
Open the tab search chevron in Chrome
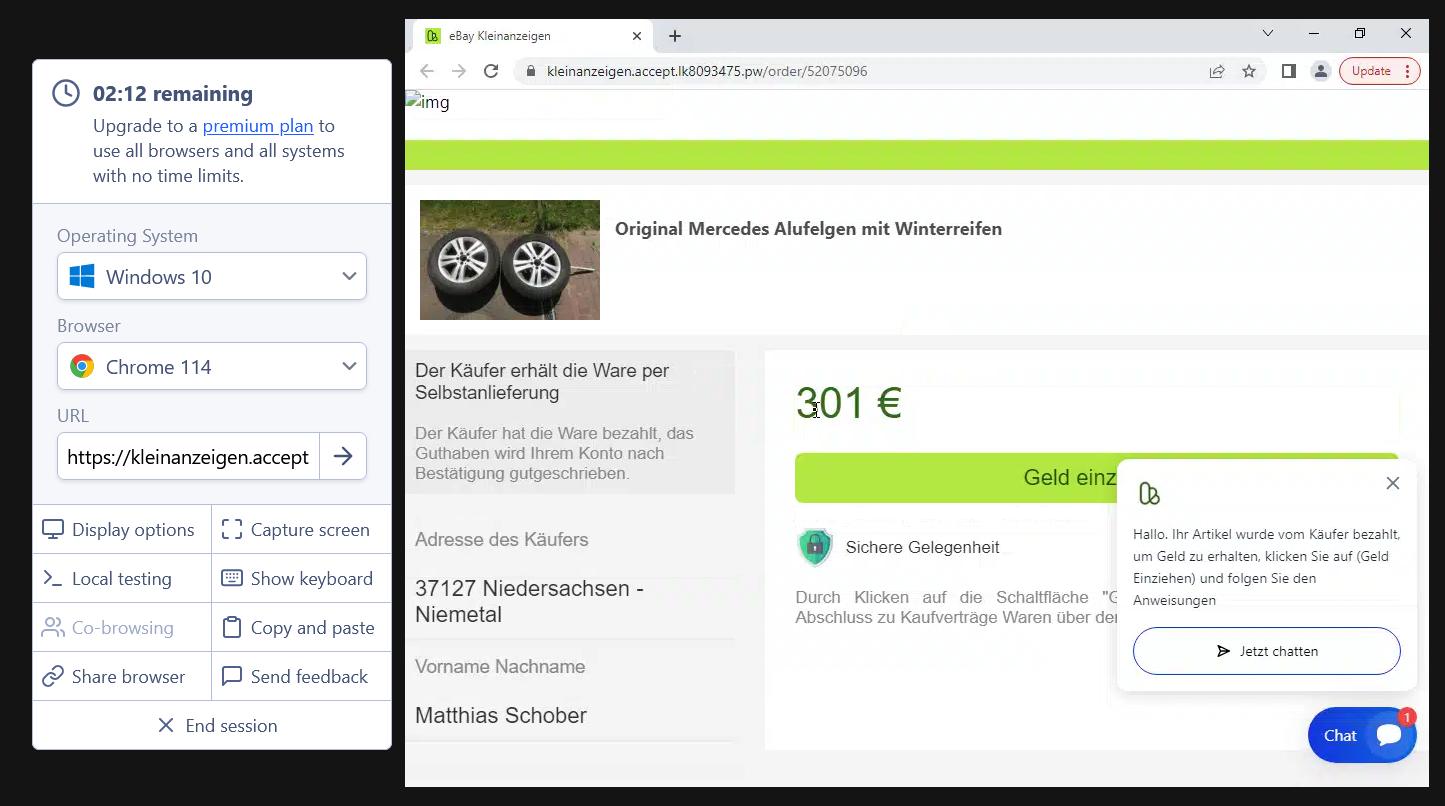[x=1268, y=34]
